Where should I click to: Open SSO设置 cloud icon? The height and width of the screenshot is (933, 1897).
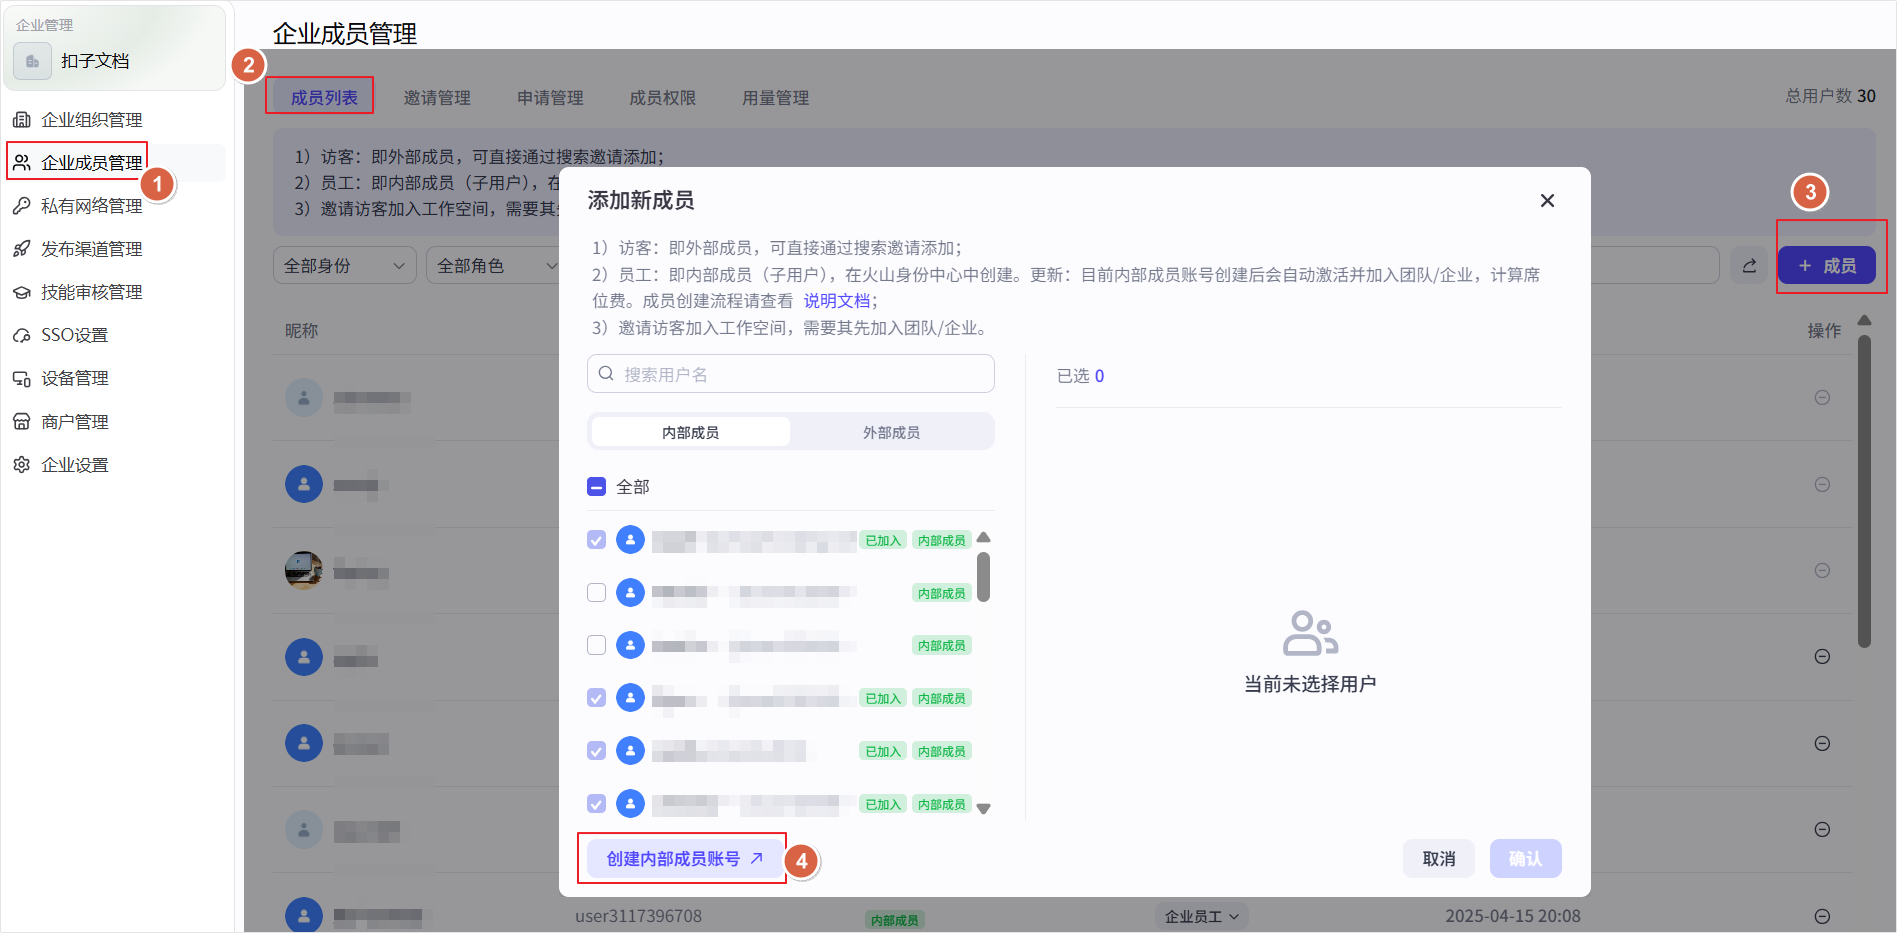21,335
